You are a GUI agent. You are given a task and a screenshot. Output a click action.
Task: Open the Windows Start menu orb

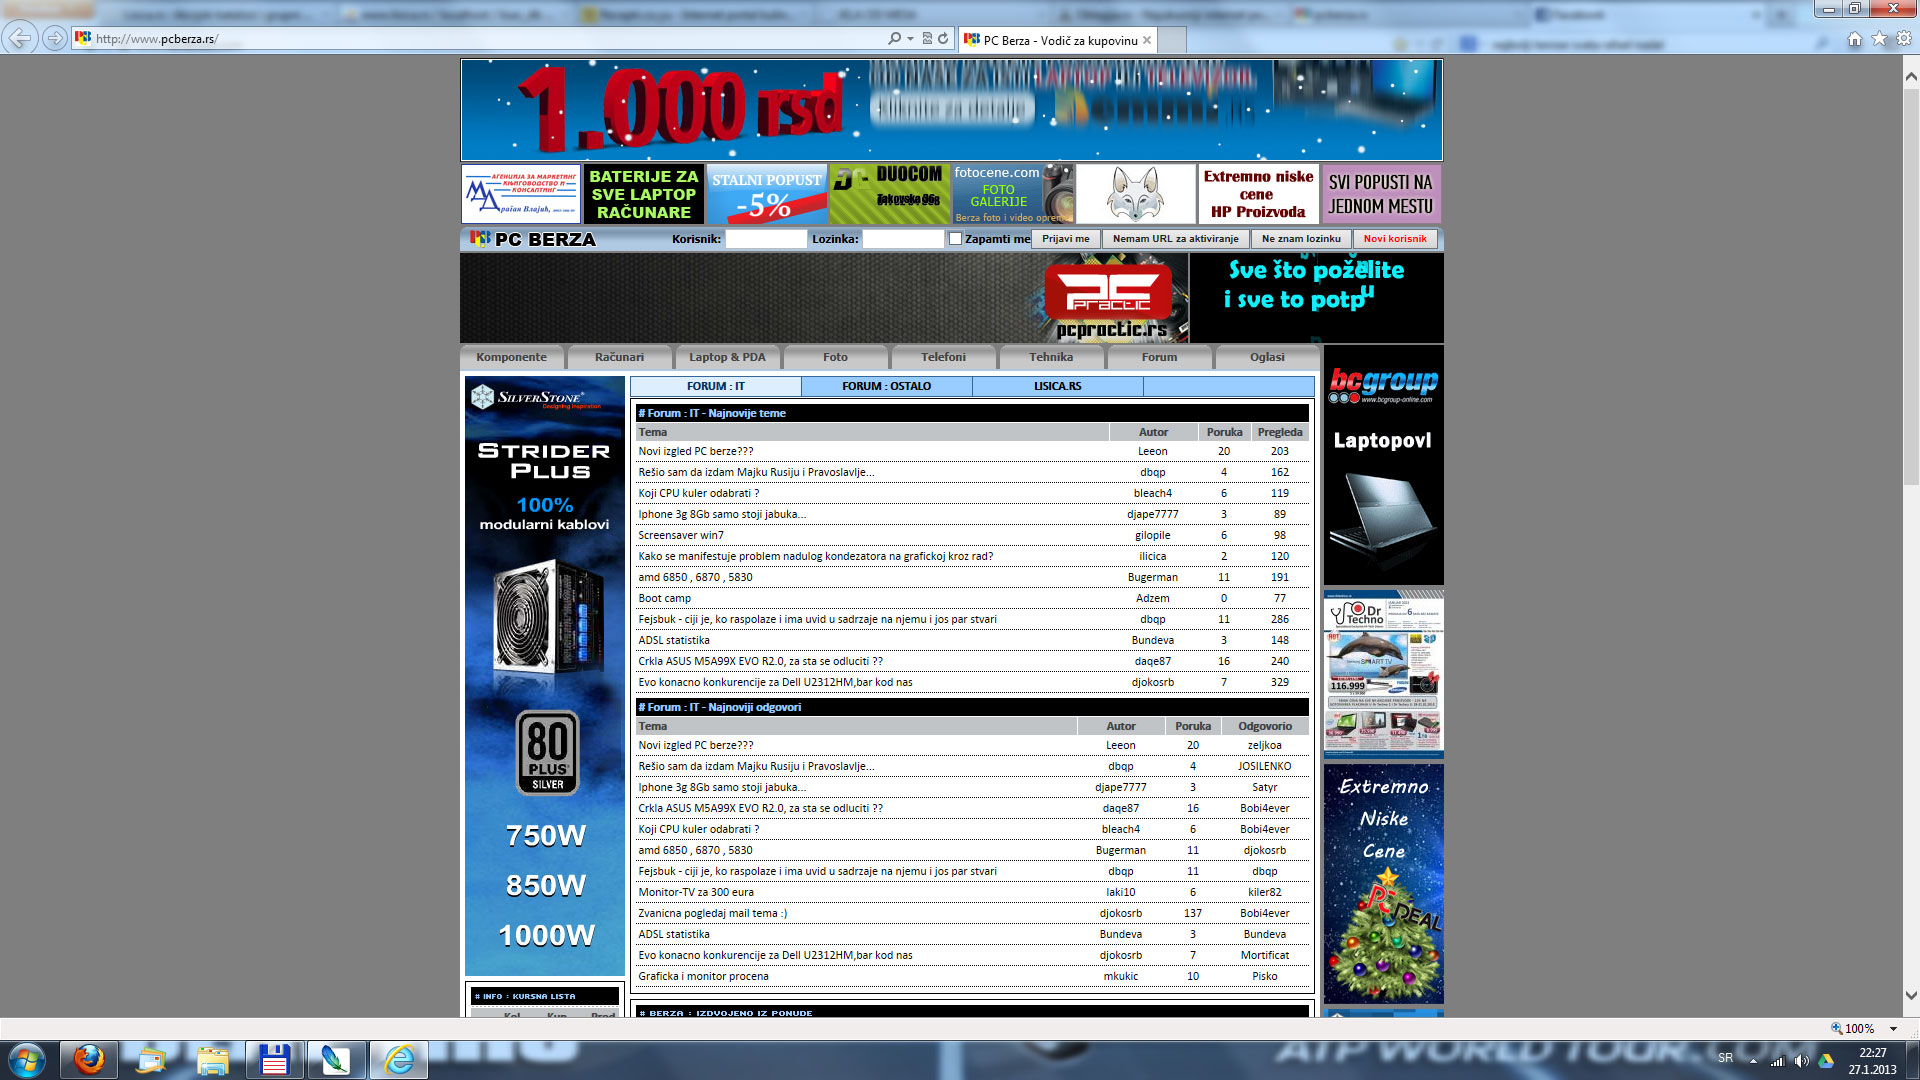27,1060
